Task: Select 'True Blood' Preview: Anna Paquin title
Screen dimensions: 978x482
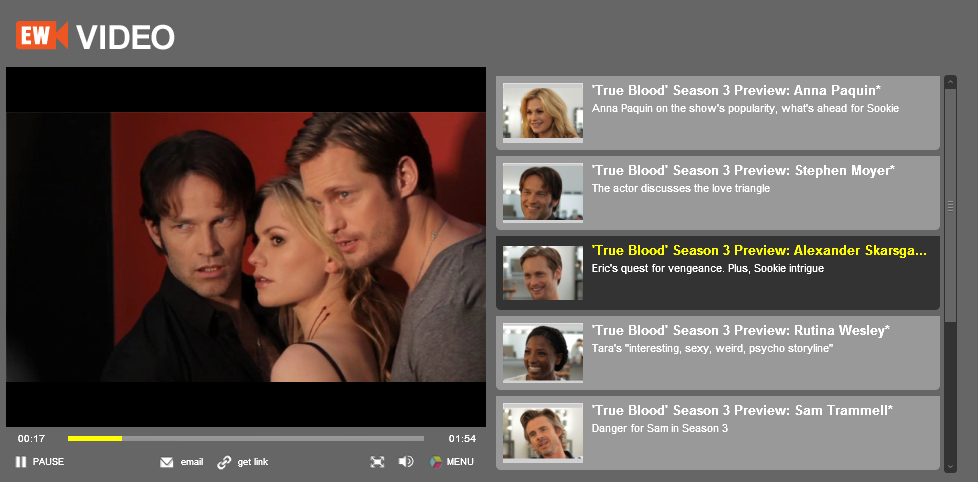Action: [x=736, y=90]
